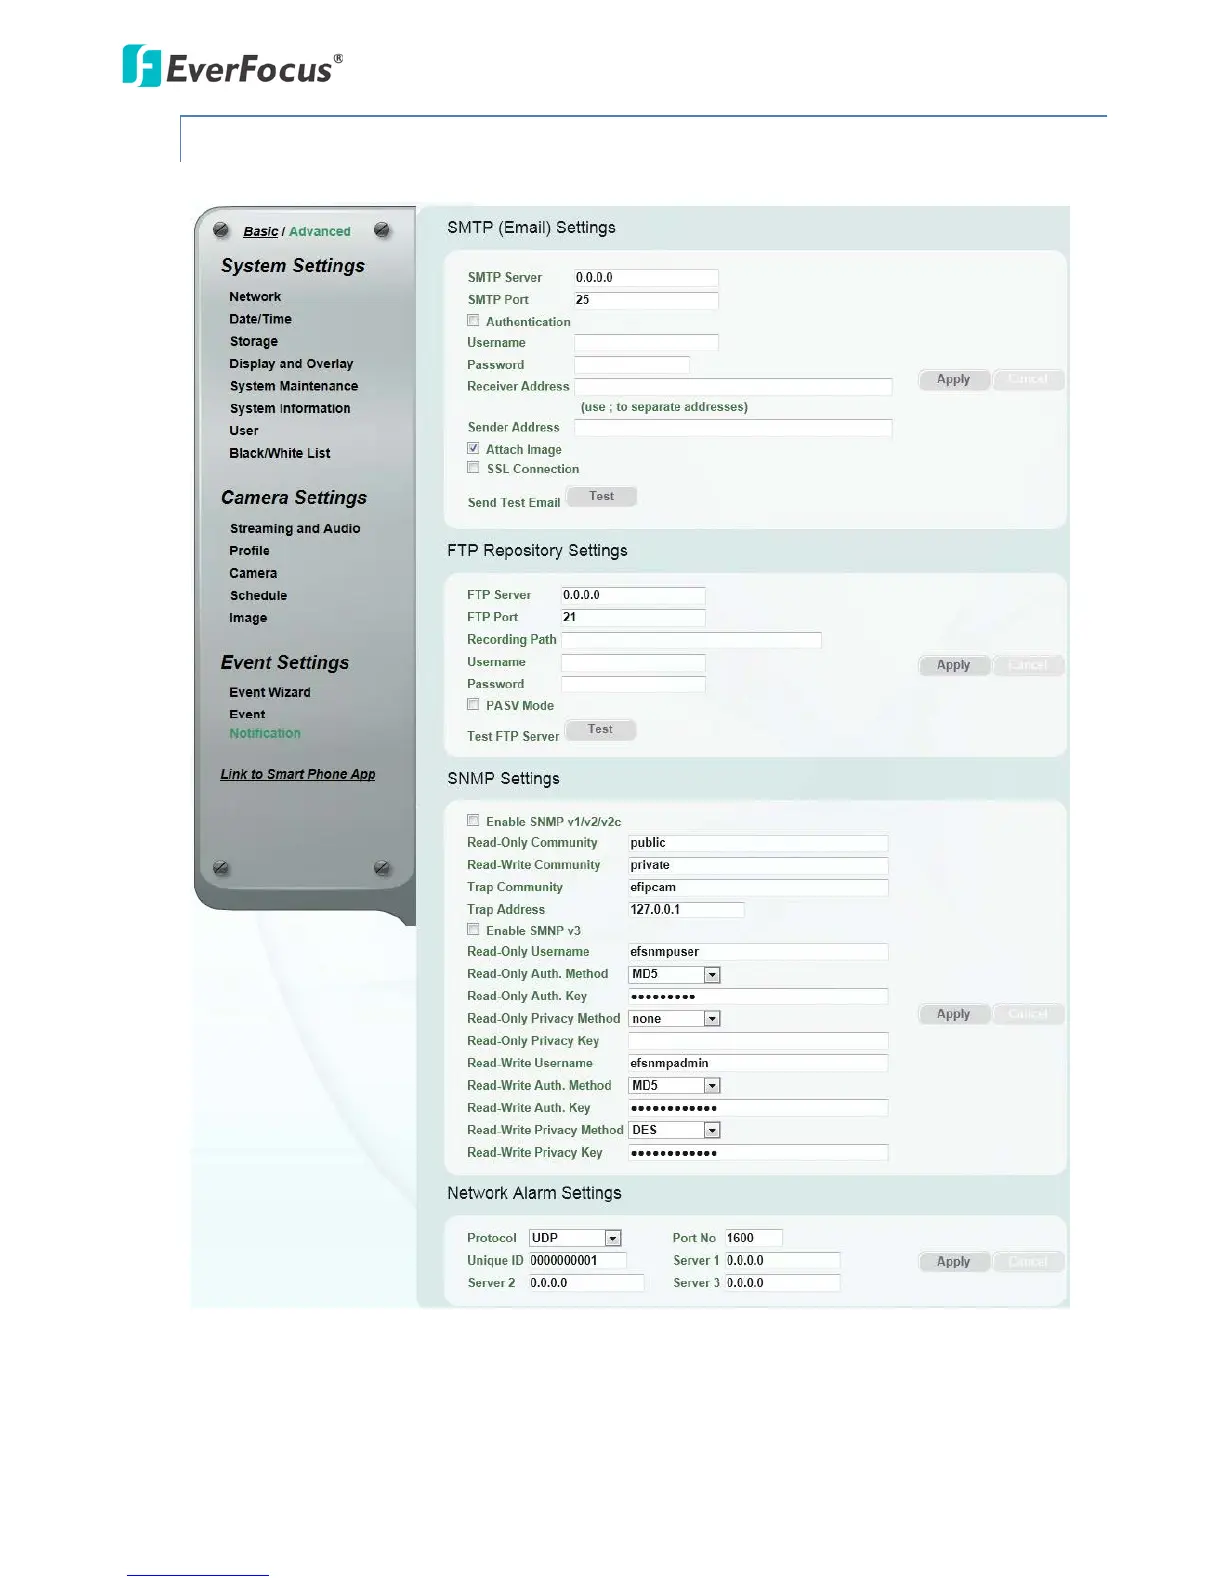Apply the FTP Repository settings
The height and width of the screenshot is (1584, 1224).
[x=954, y=665]
